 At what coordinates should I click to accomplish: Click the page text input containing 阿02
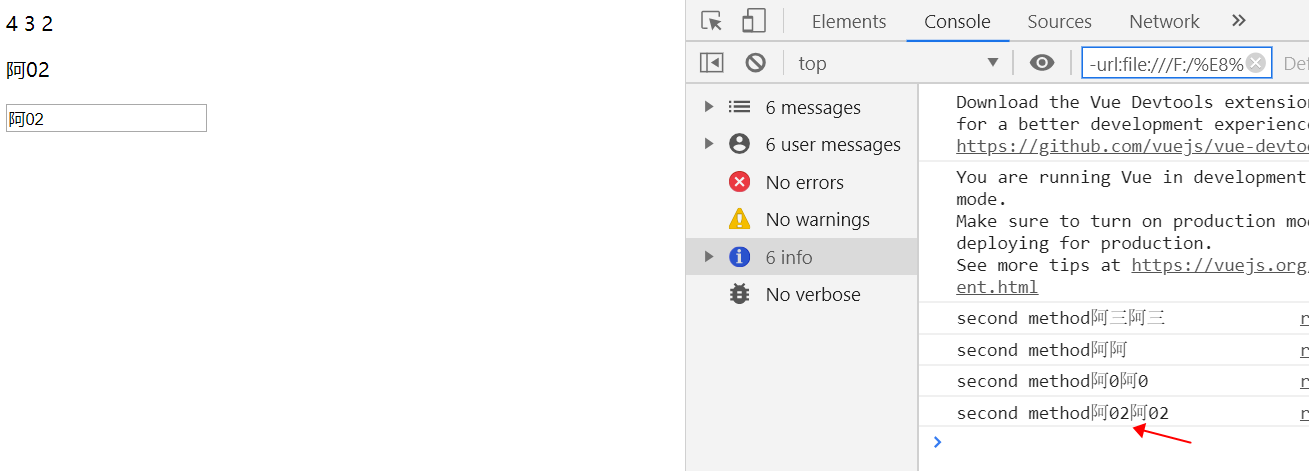(106, 118)
